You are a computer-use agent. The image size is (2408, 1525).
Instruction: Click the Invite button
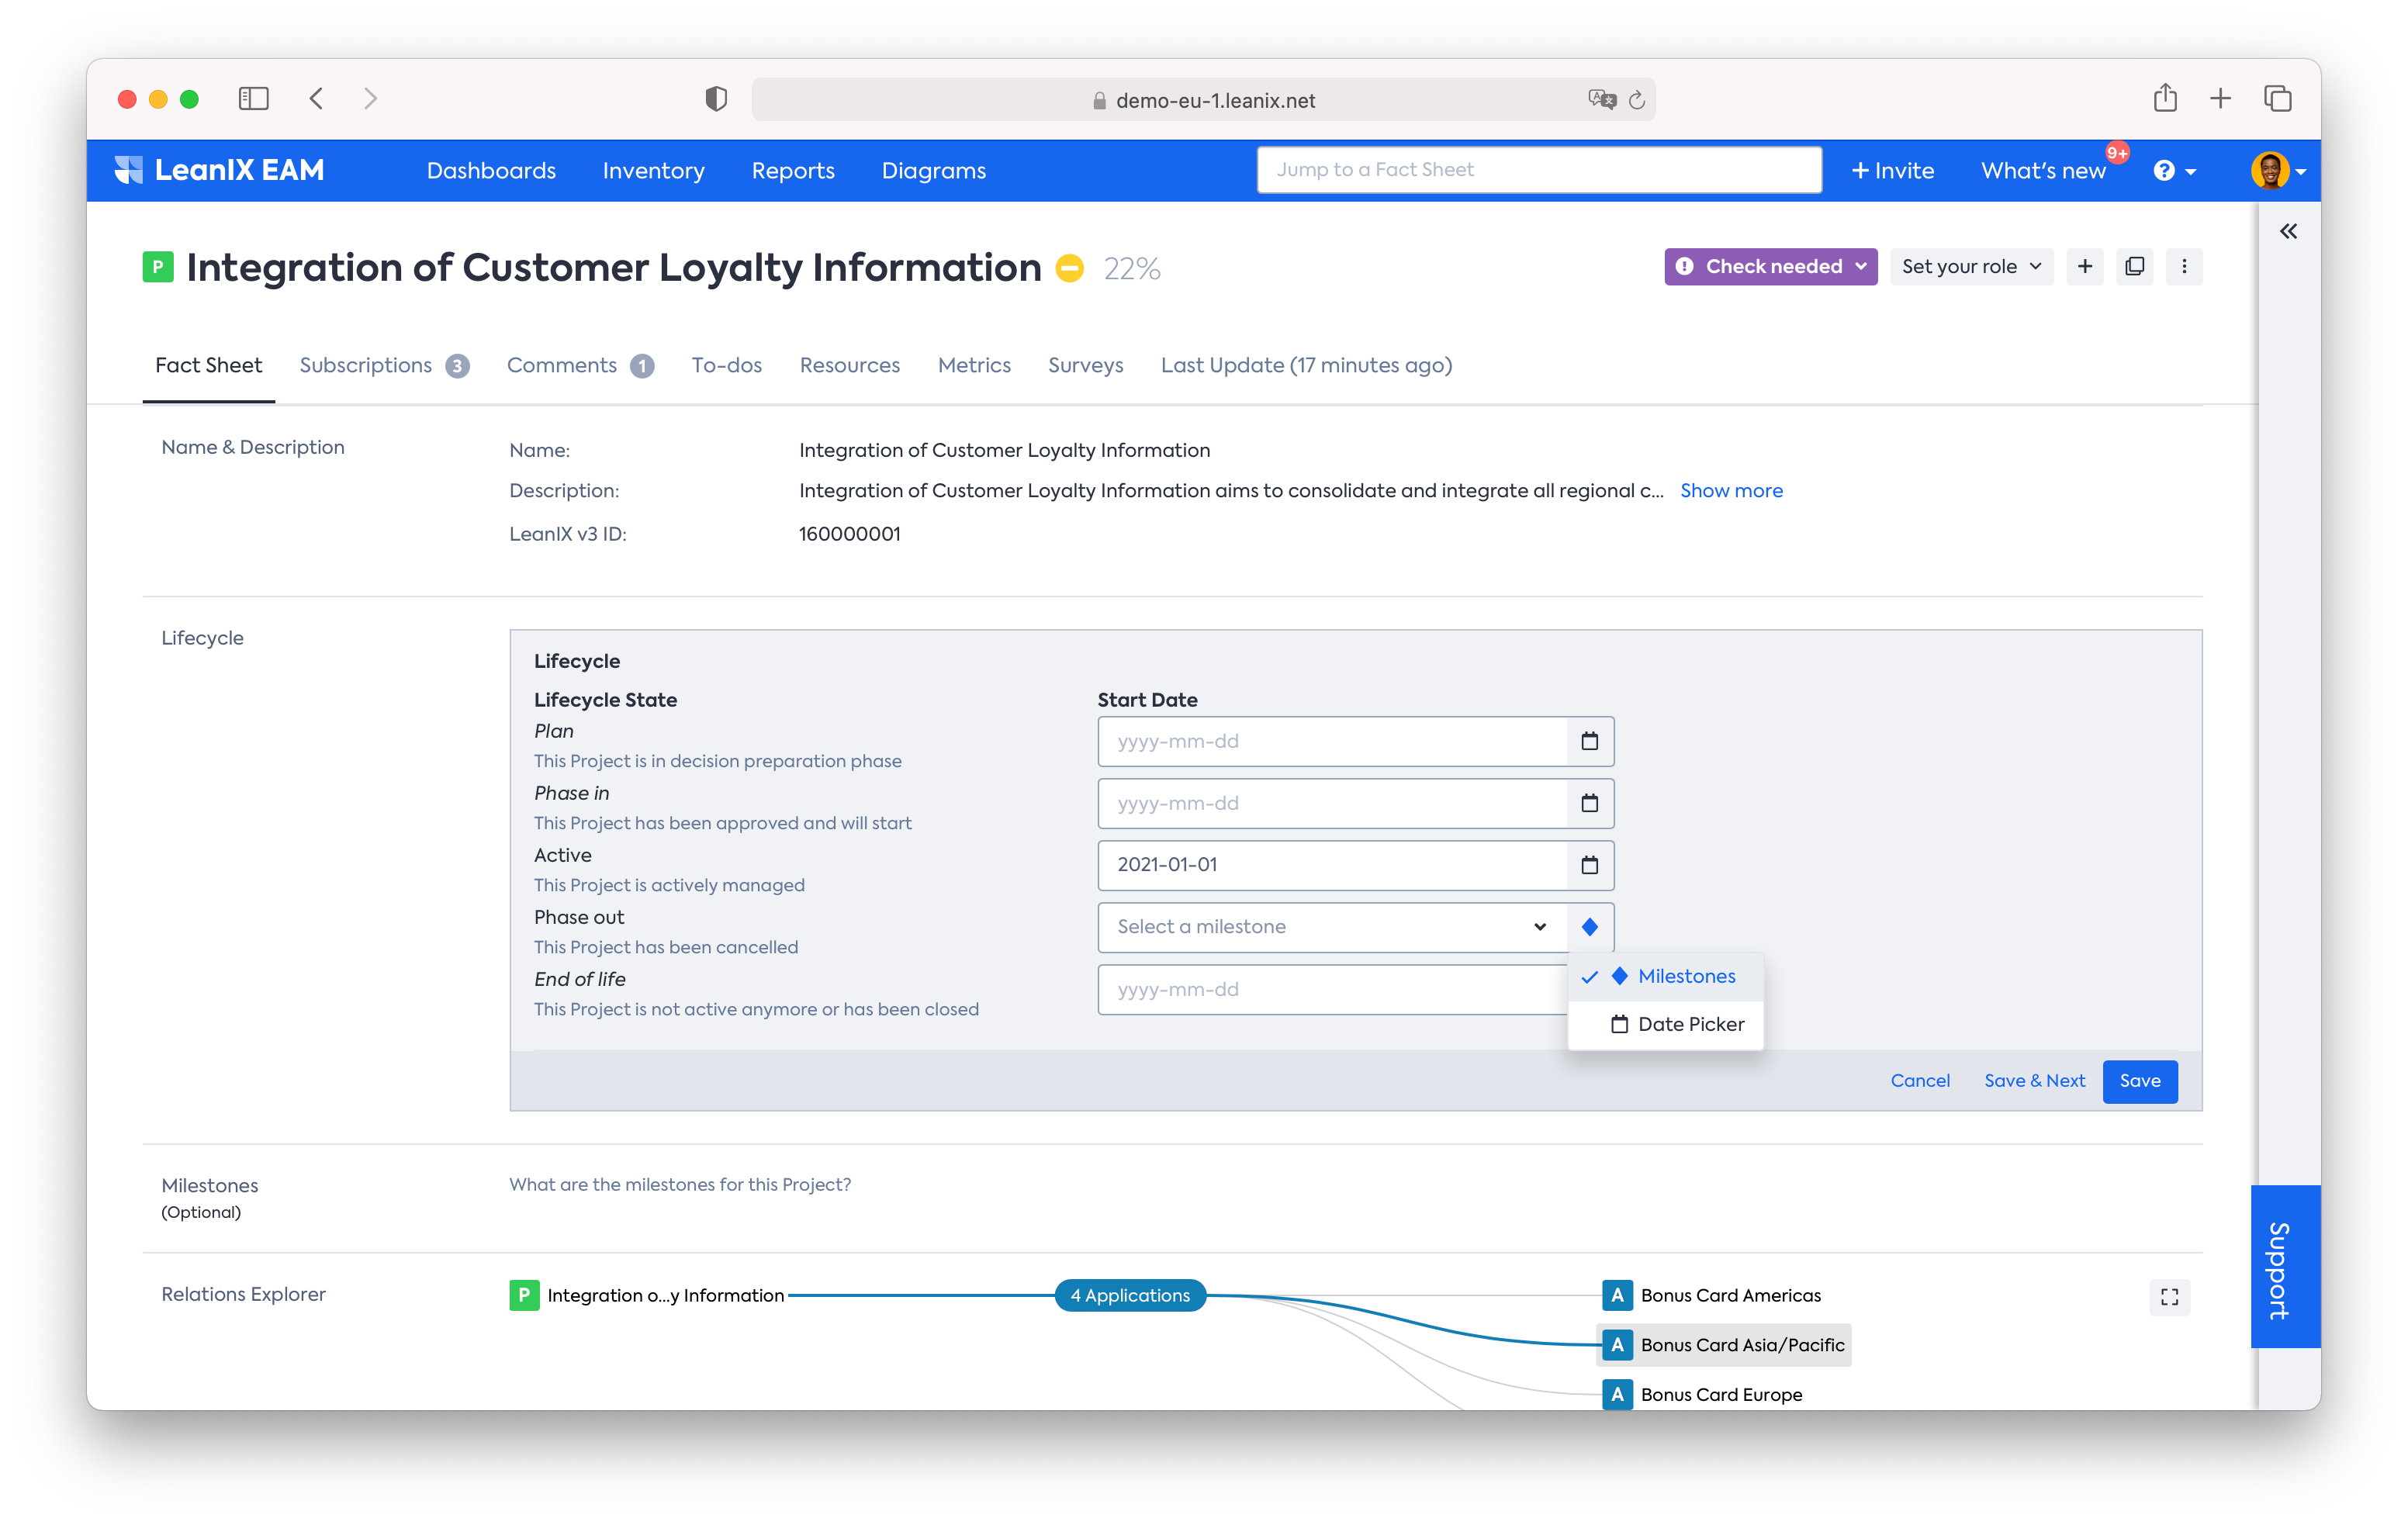(1892, 171)
